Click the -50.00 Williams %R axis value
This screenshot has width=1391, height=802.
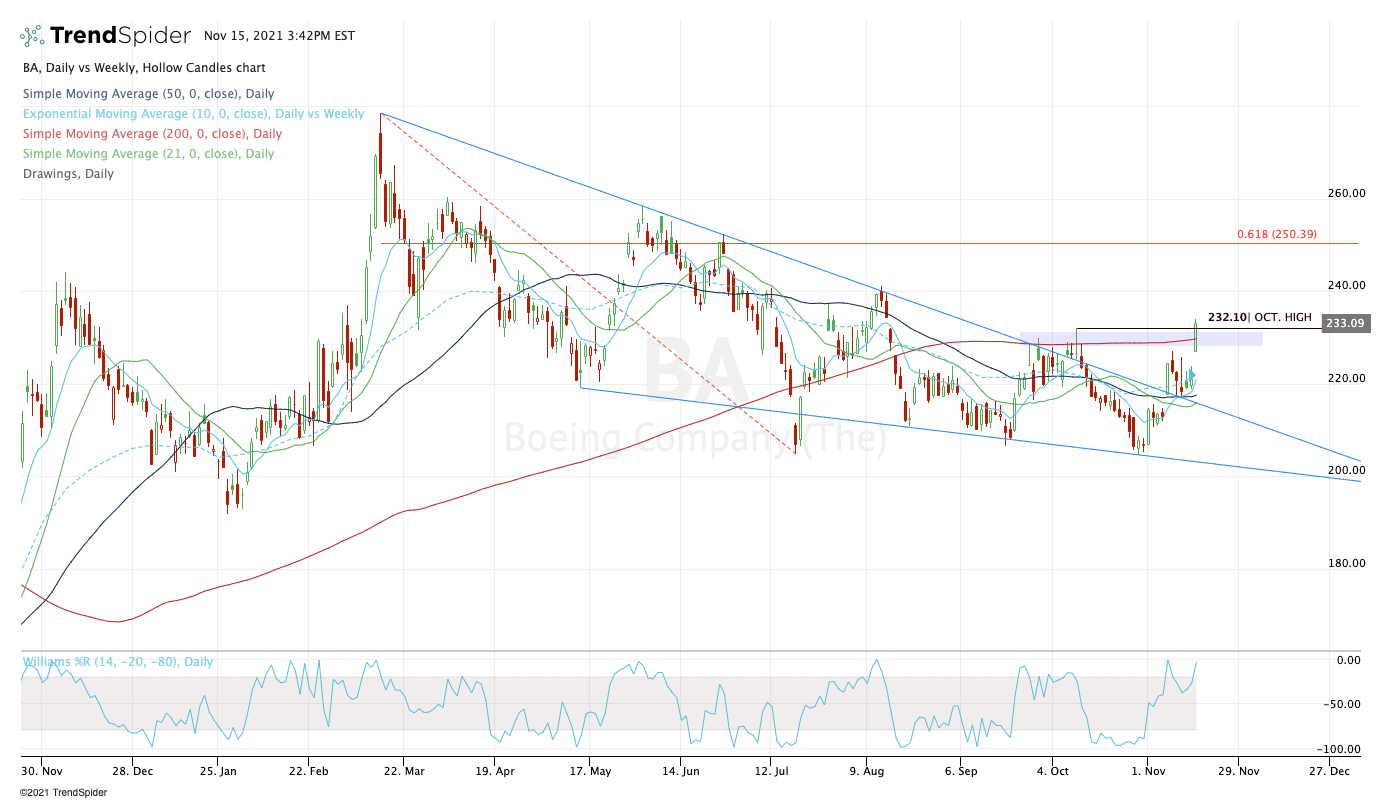click(1343, 704)
